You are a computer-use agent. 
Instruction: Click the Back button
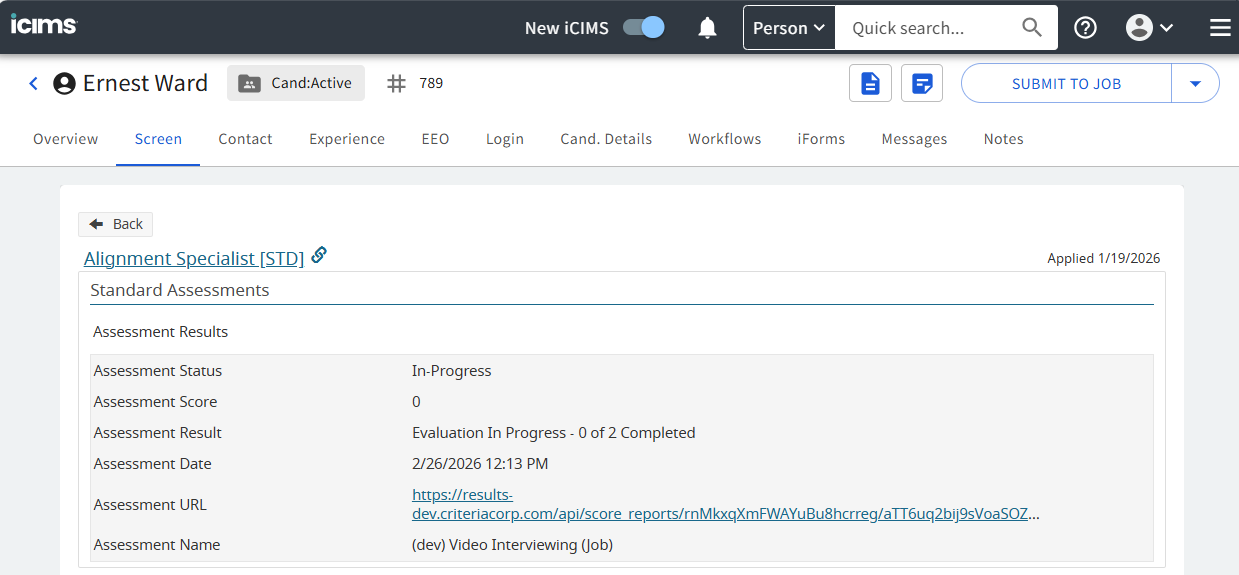pyautogui.click(x=116, y=224)
